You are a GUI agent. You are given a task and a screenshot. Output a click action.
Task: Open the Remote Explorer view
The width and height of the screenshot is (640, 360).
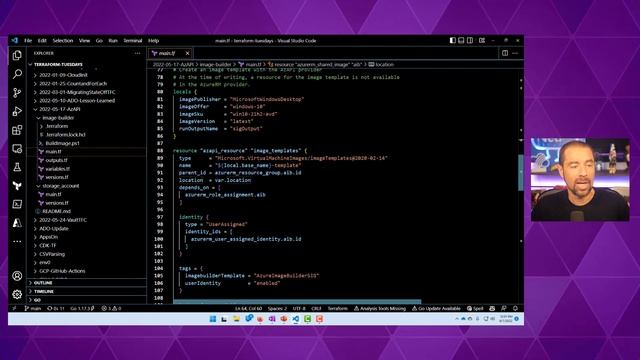(17, 149)
